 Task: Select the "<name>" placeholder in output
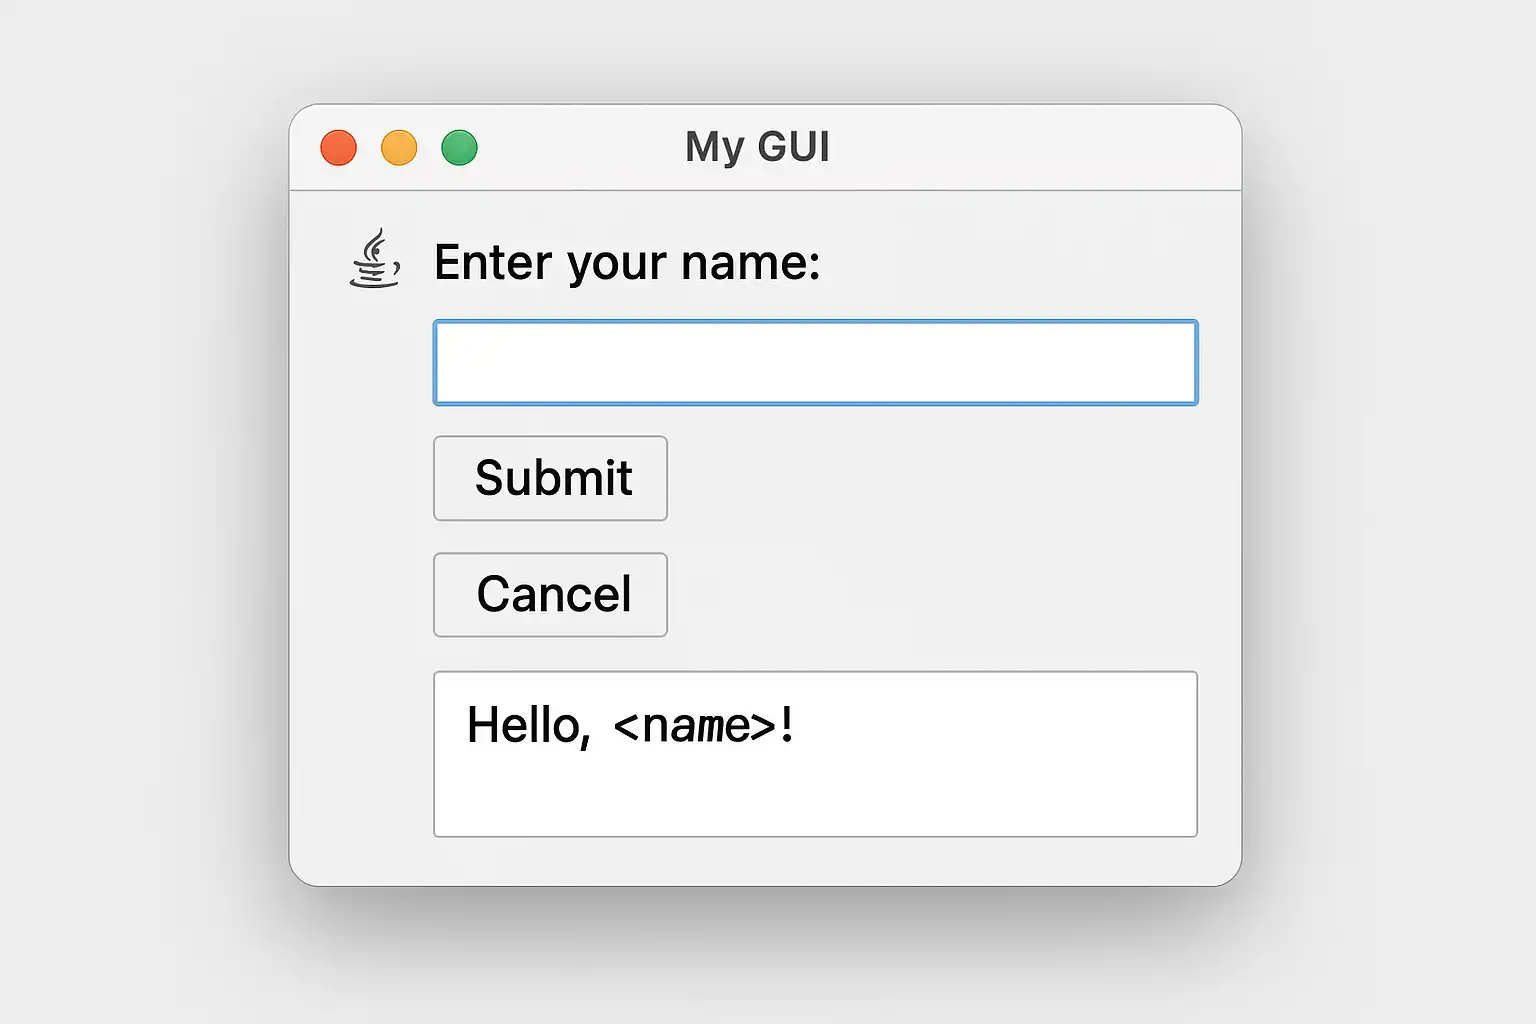695,726
